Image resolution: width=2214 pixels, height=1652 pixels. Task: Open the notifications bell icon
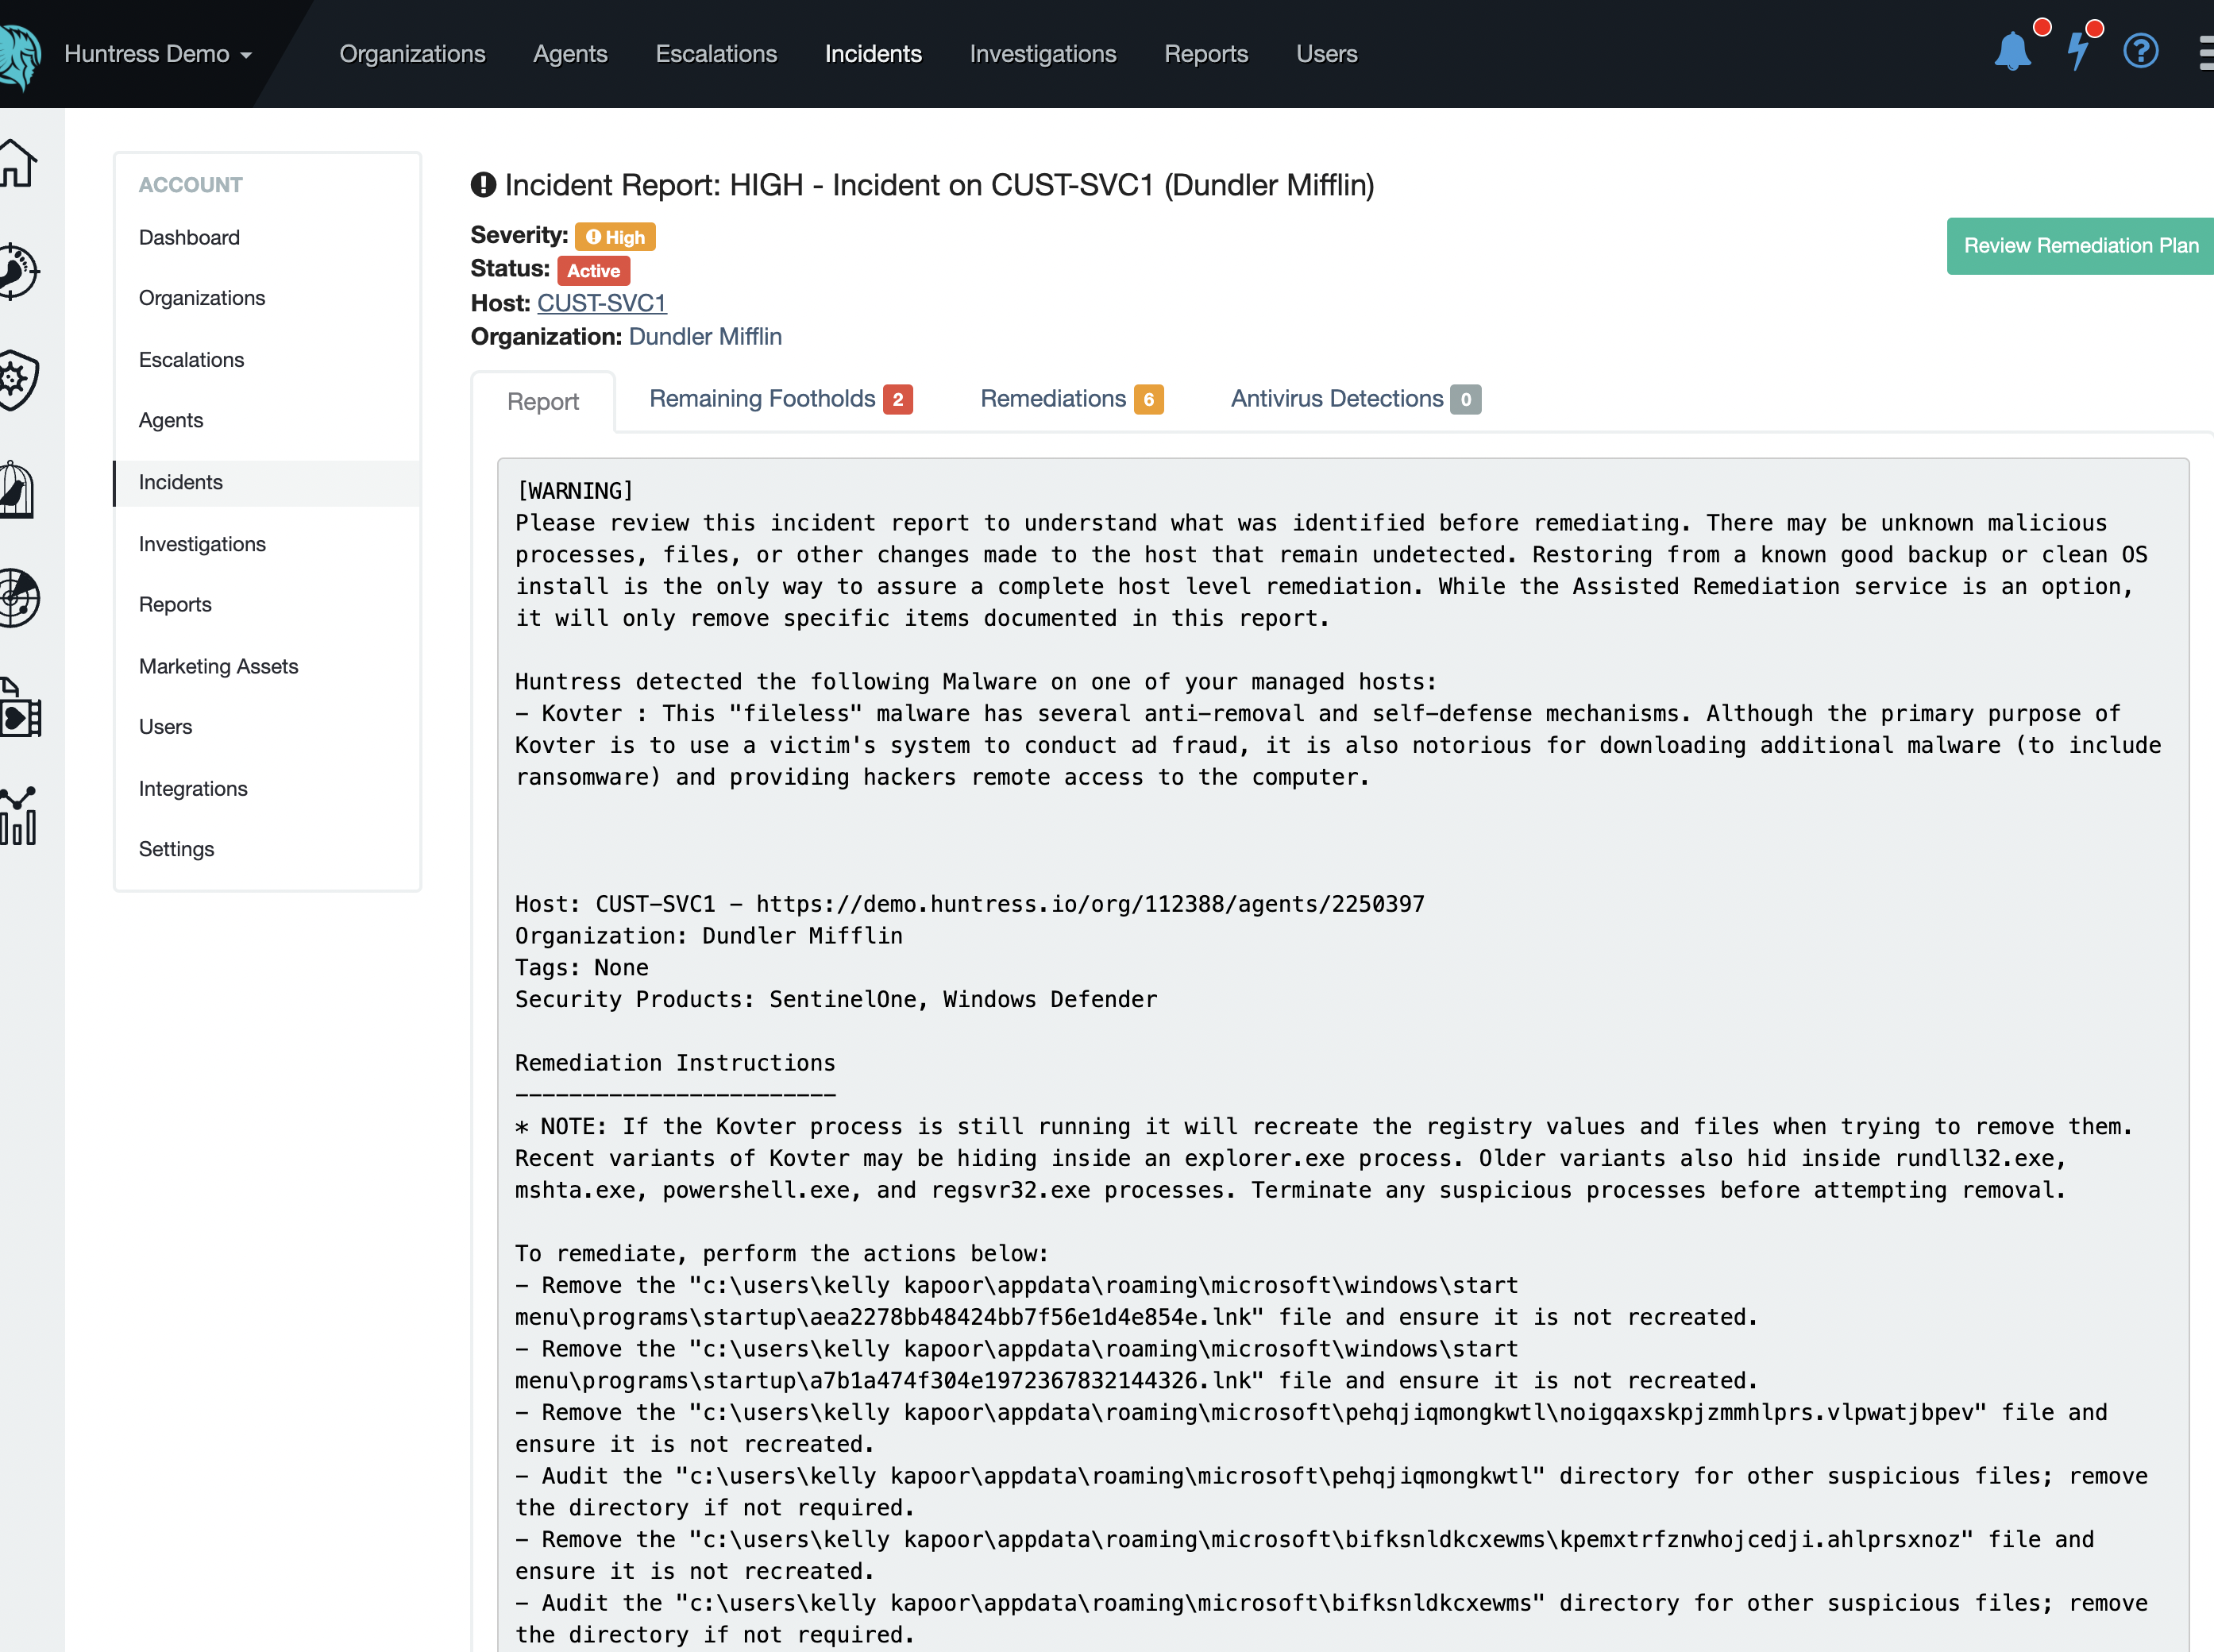coord(2012,51)
